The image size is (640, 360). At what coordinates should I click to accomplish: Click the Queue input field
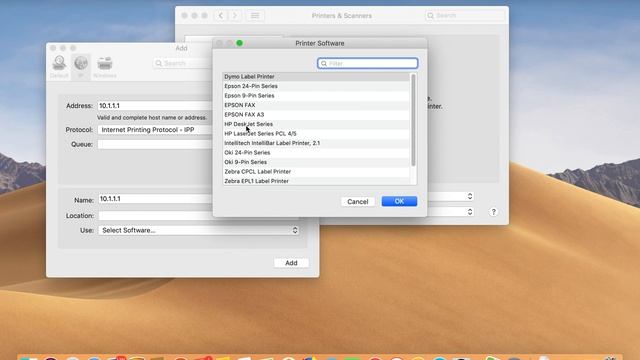tap(155, 144)
